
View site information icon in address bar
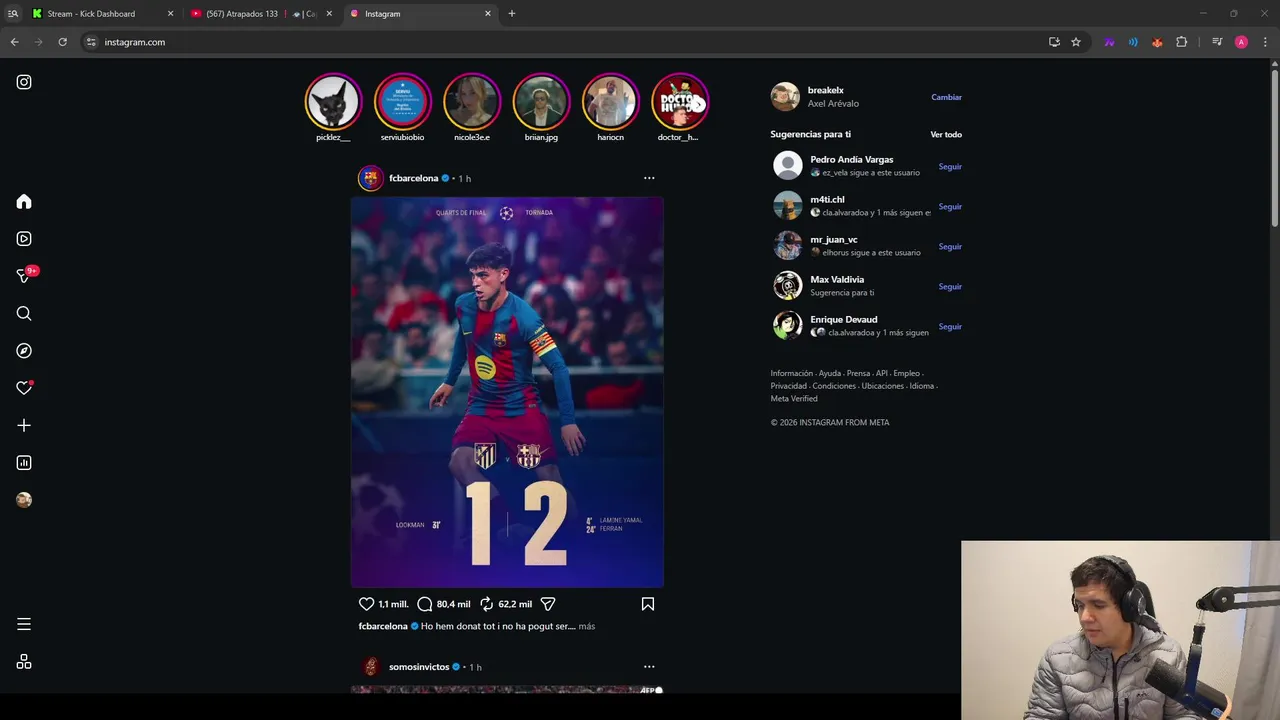click(91, 42)
